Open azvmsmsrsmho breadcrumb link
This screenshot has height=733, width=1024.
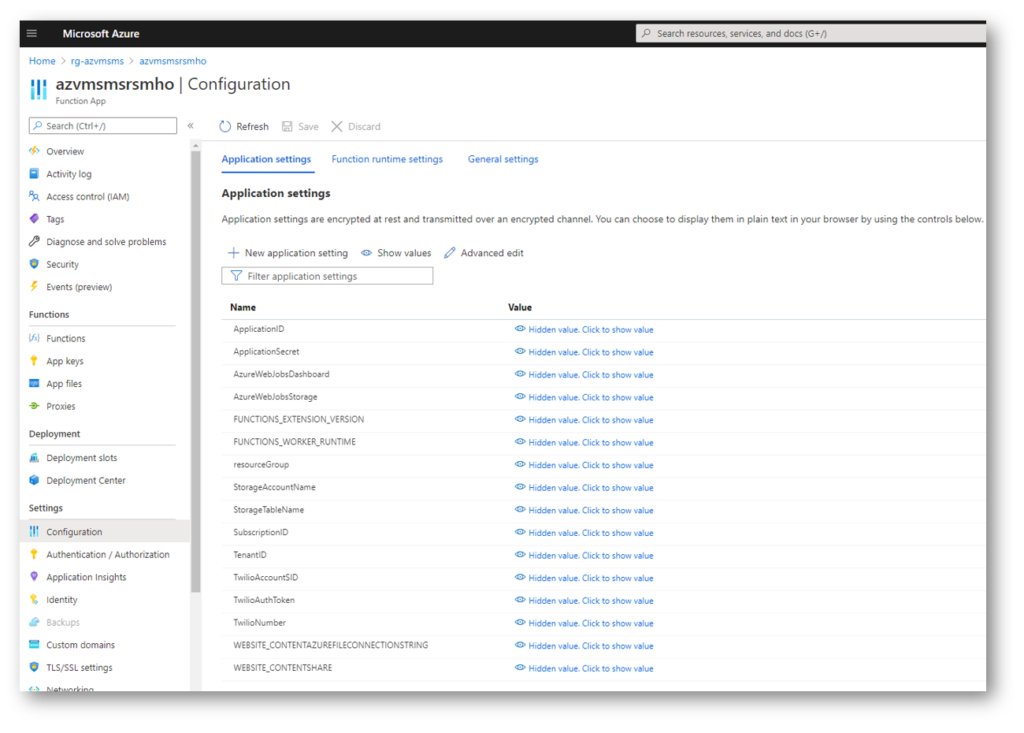(x=173, y=61)
